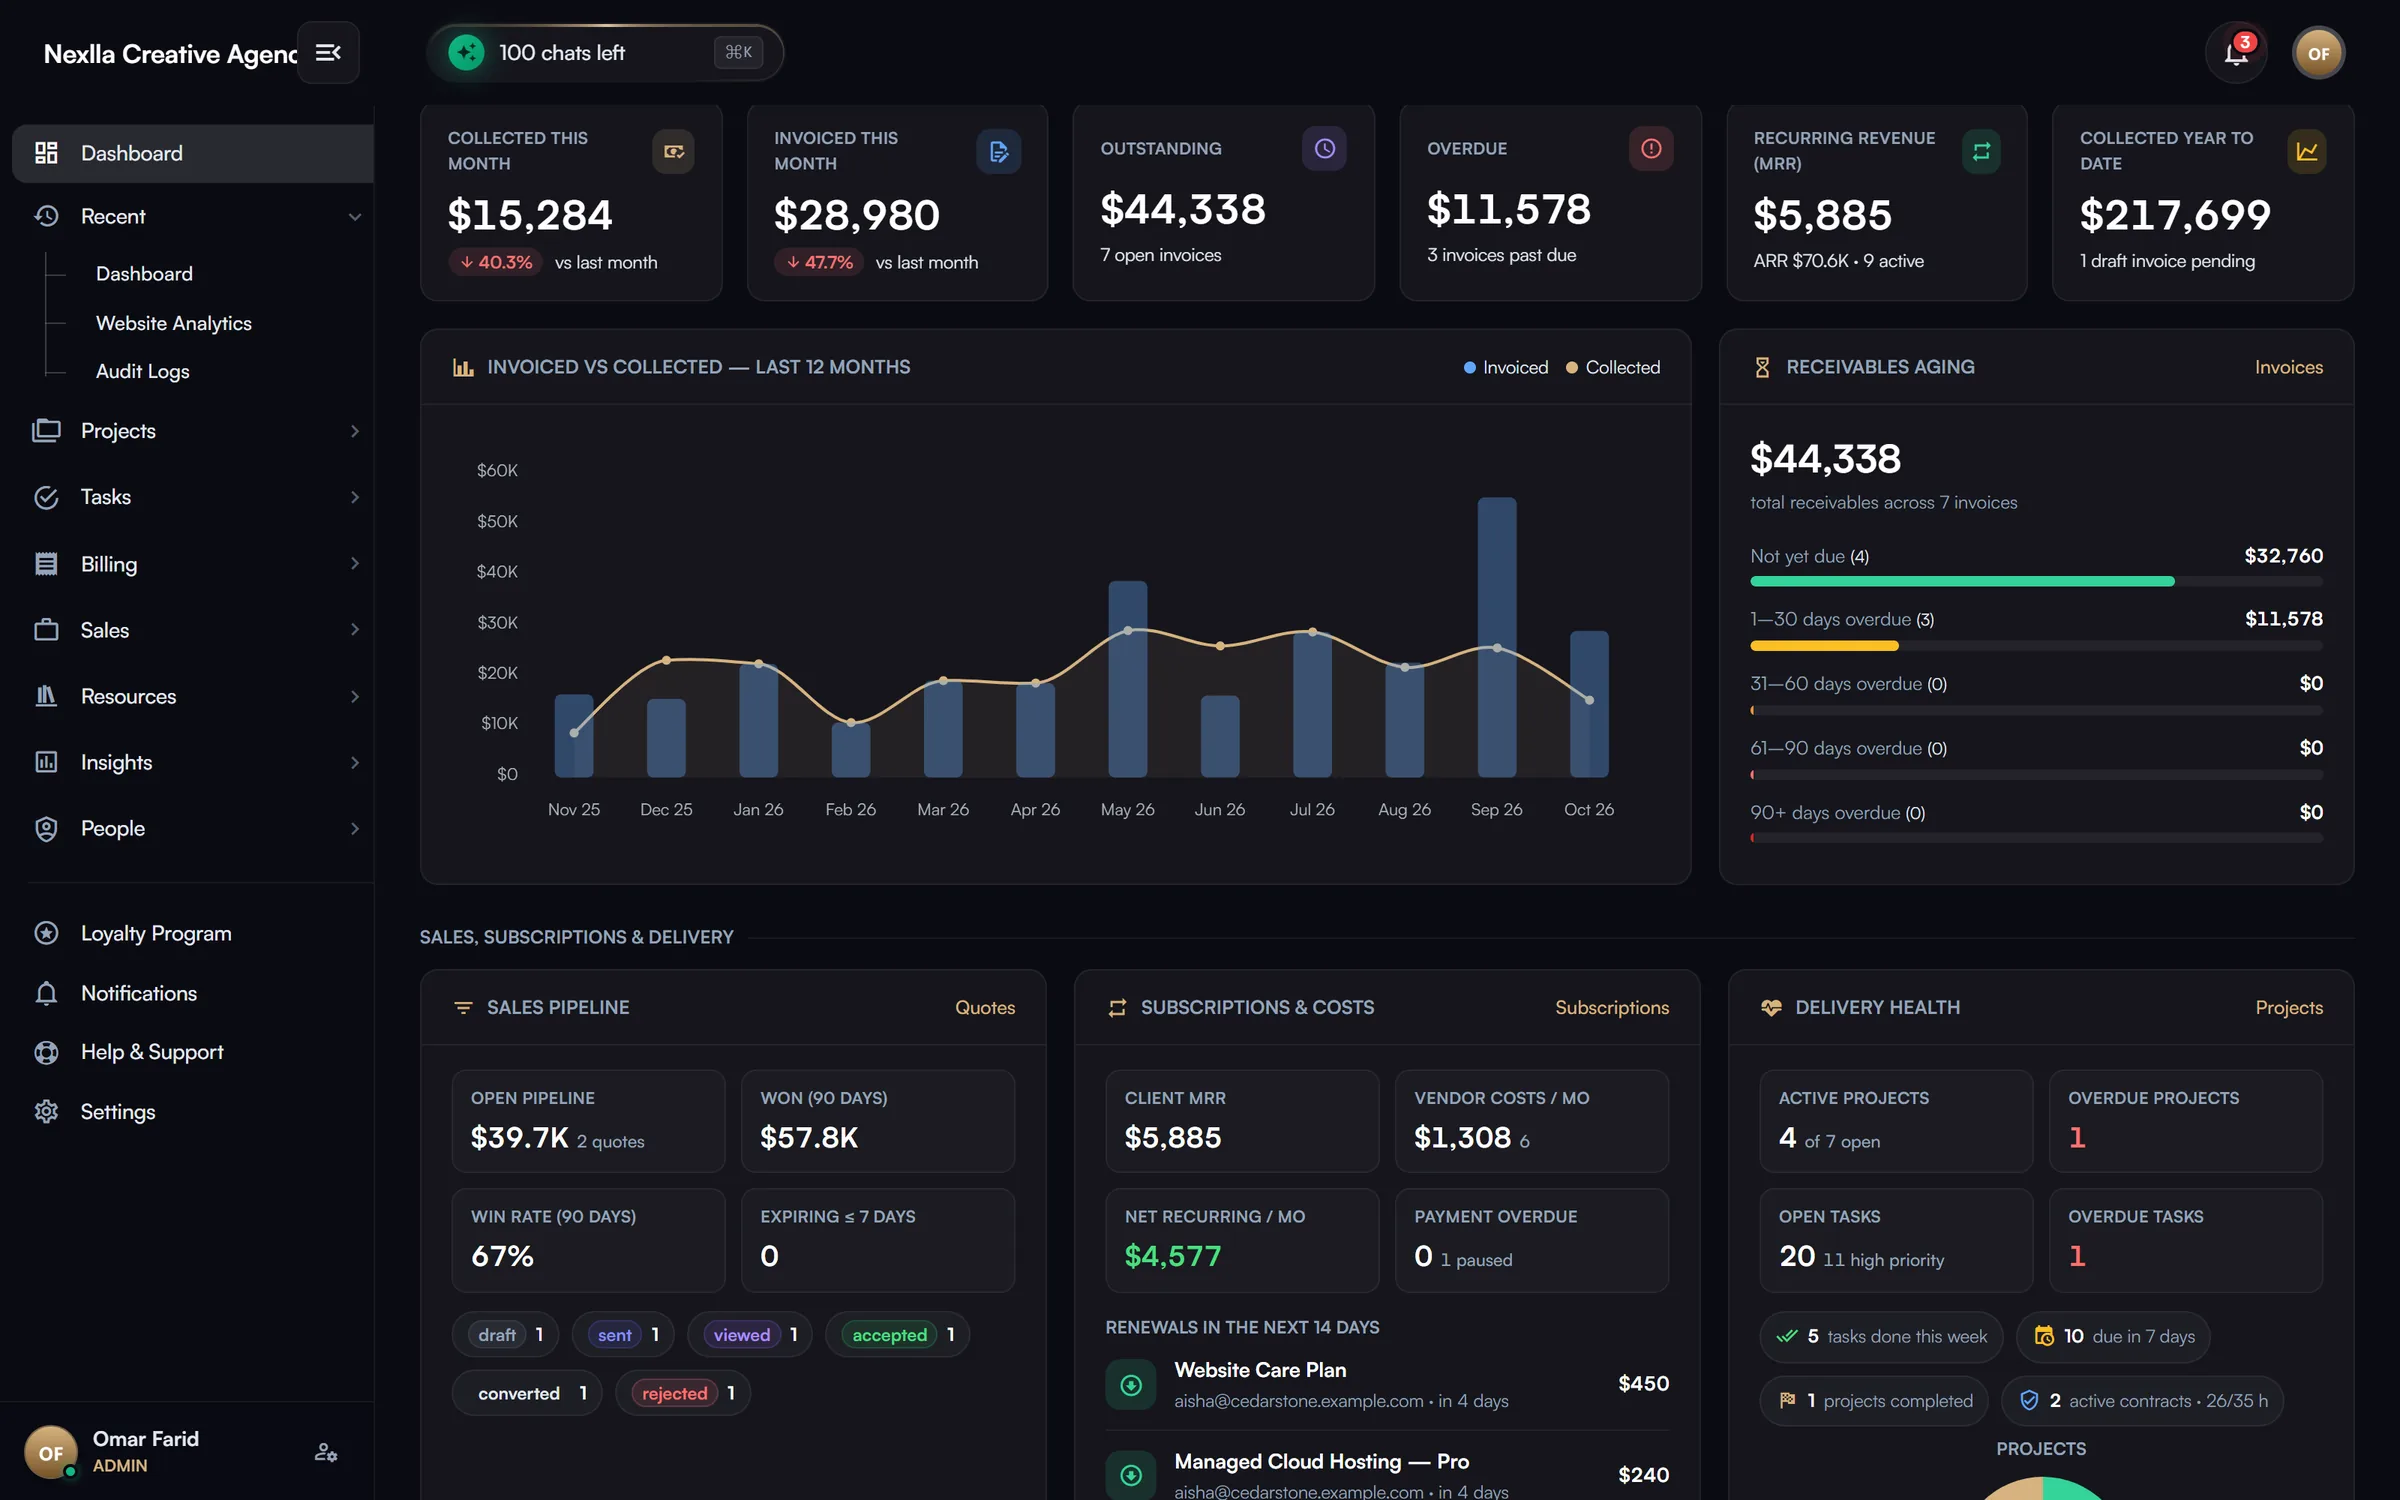This screenshot has height=1500, width=2400.
Task: Click the Collected Year To Date chart icon
Action: point(2306,151)
